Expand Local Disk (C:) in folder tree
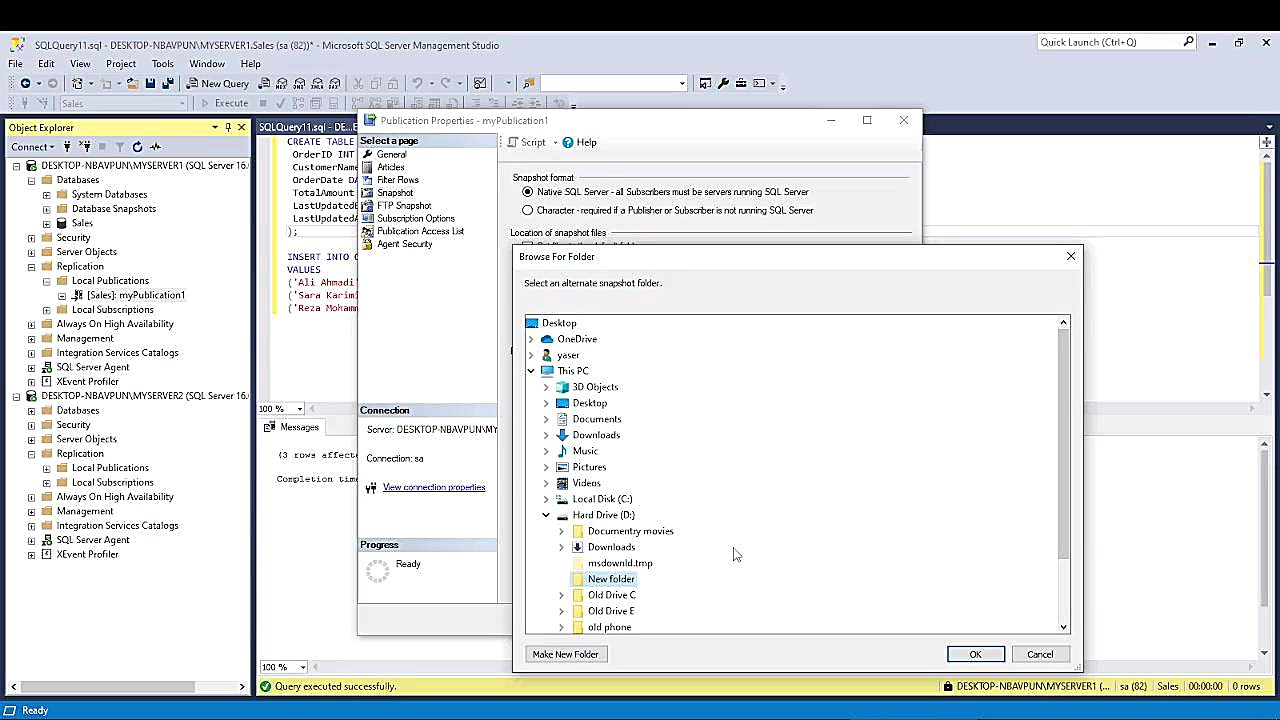1280x720 pixels. click(x=546, y=499)
